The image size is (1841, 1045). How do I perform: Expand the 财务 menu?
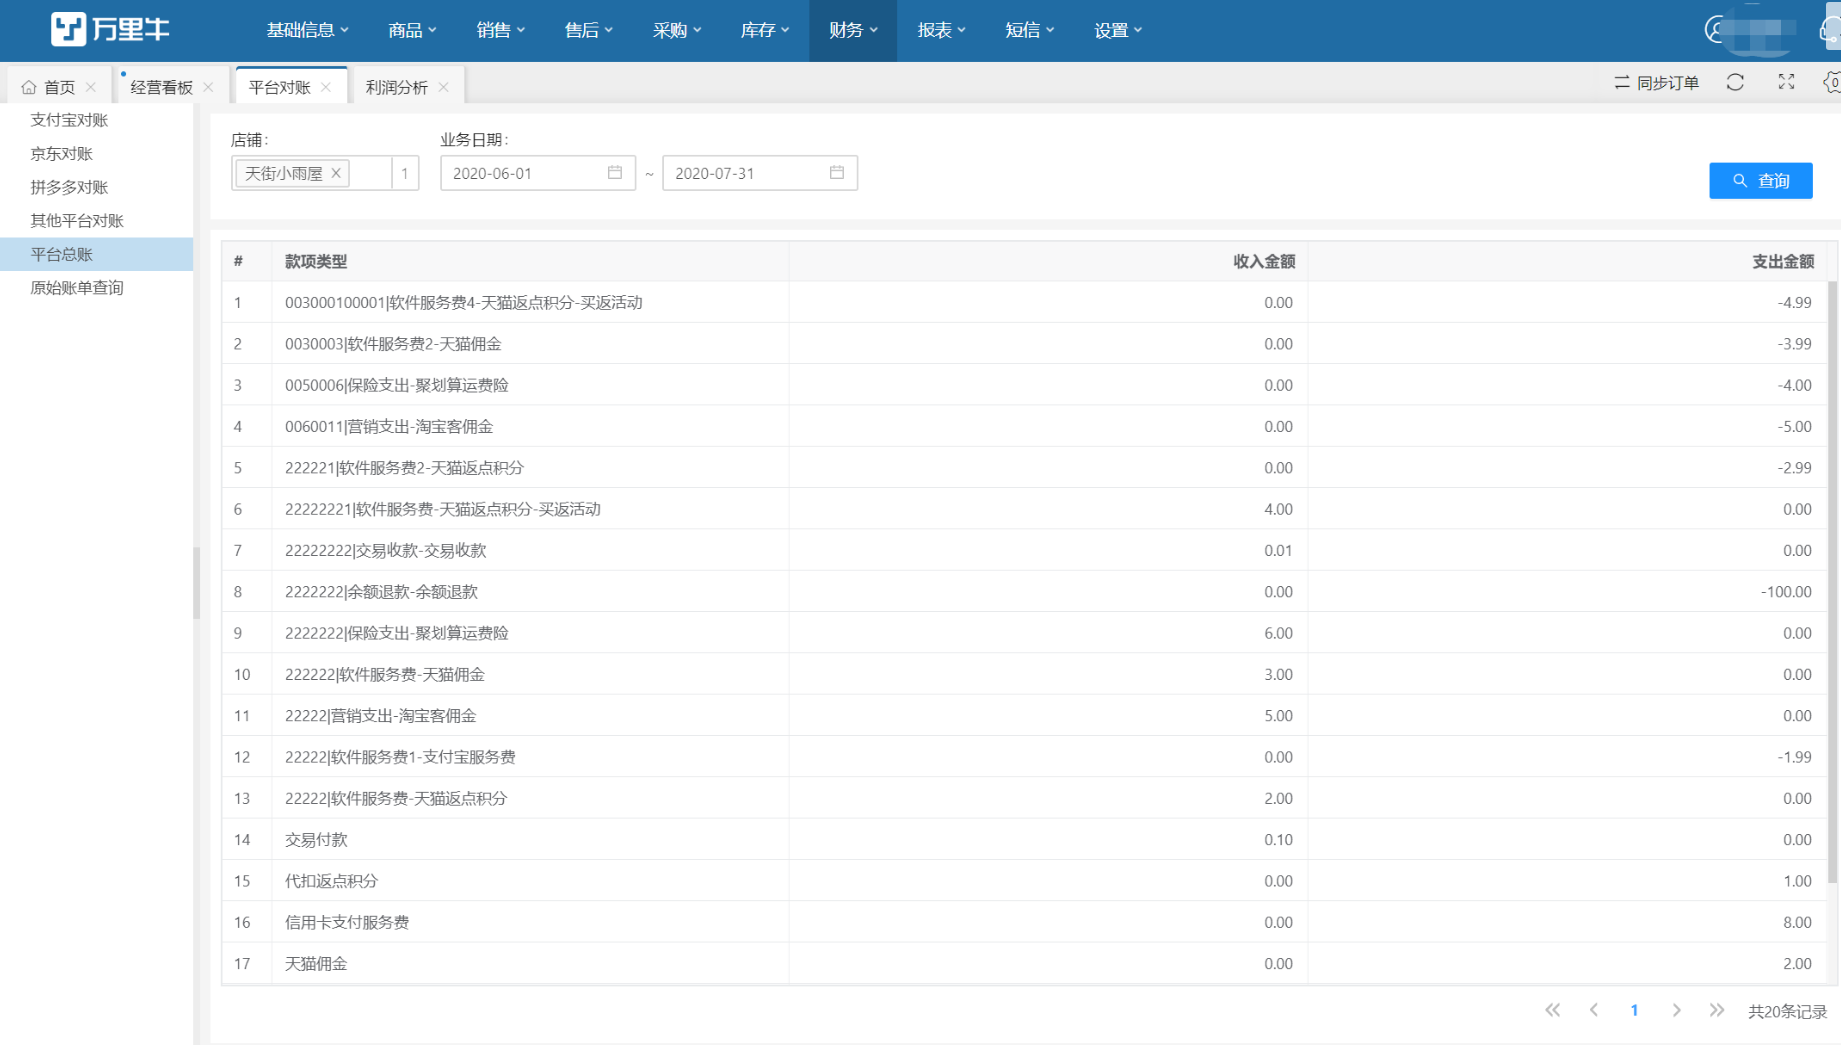tap(853, 30)
